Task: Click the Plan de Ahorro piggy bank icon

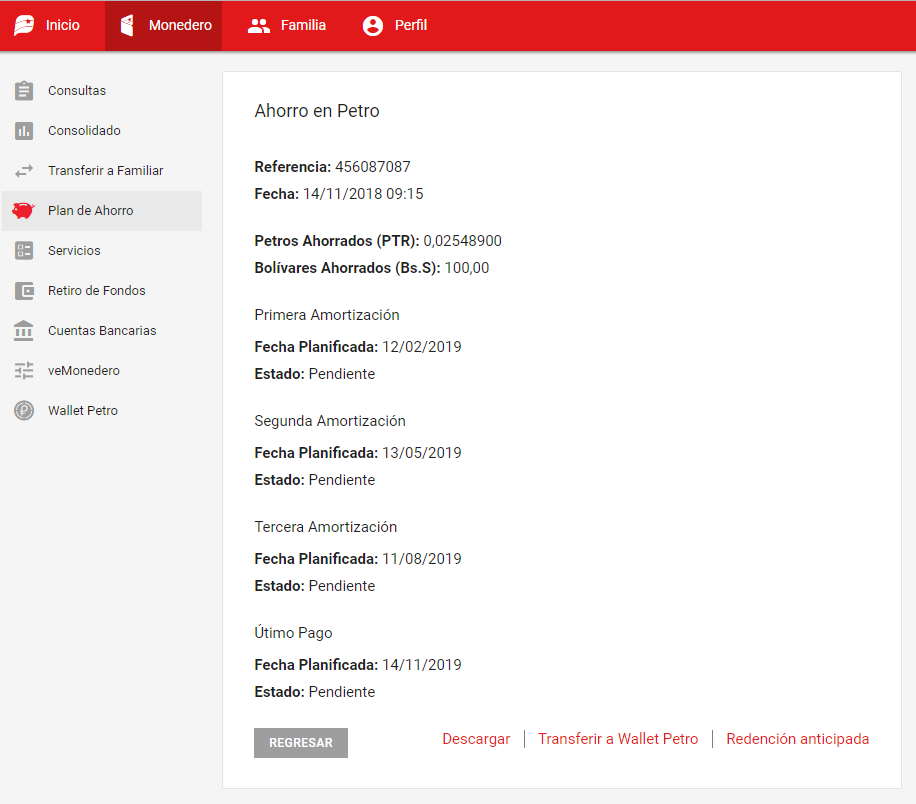Action: click(24, 211)
